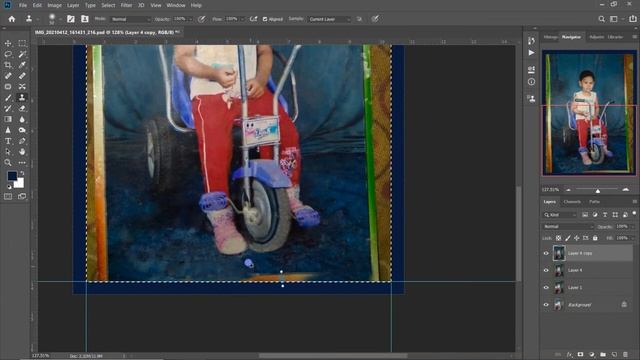Select the Move tool

(x=8, y=43)
